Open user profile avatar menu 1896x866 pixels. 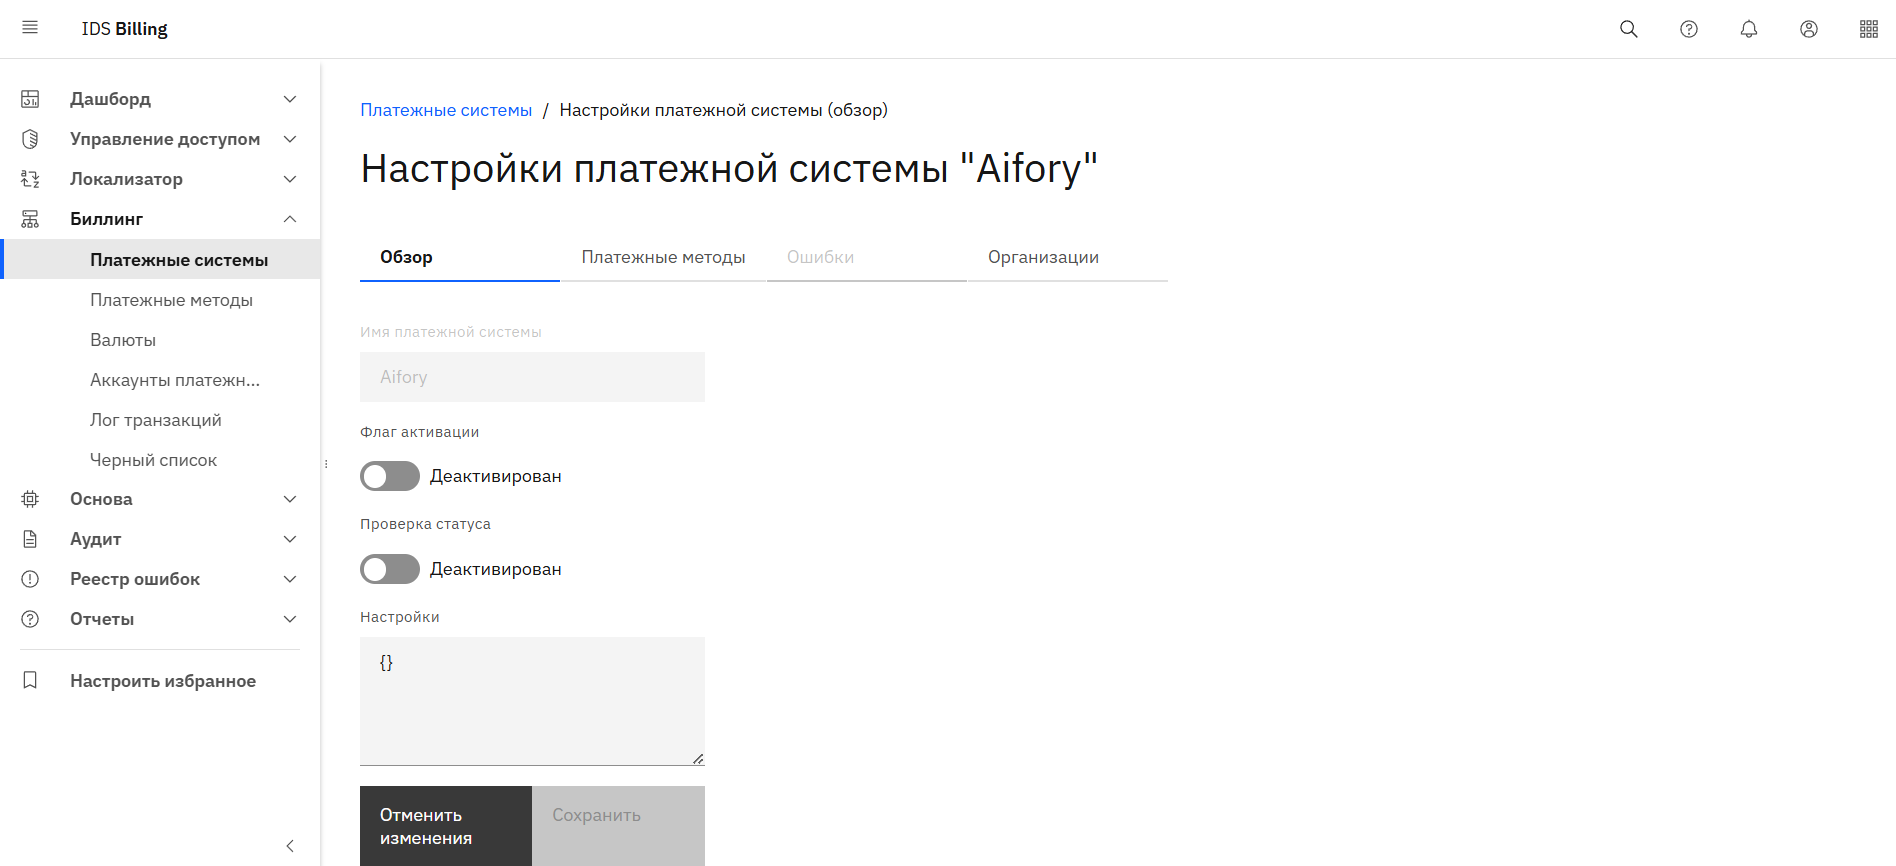[1808, 29]
